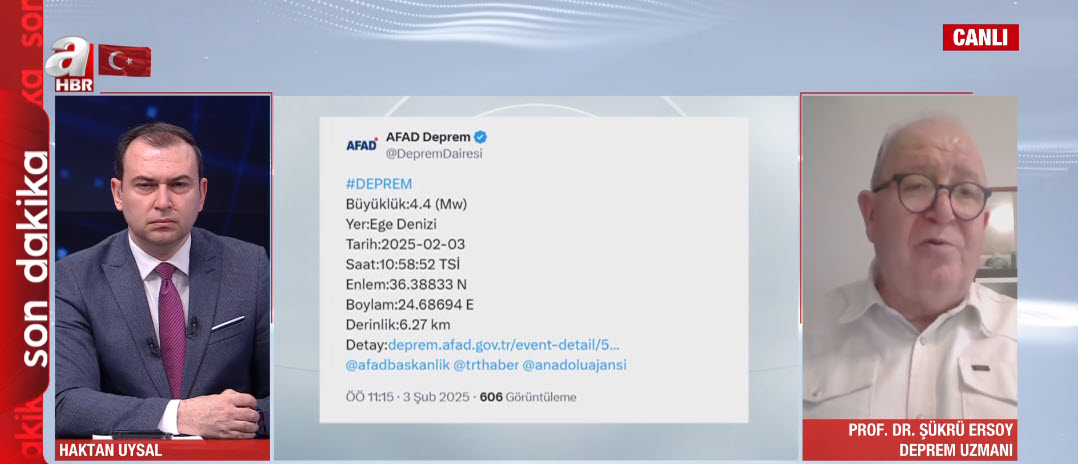The width and height of the screenshot is (1078, 464).
Task: Click the Büyüklük 4.4 (Mw) line
Action: point(407,204)
